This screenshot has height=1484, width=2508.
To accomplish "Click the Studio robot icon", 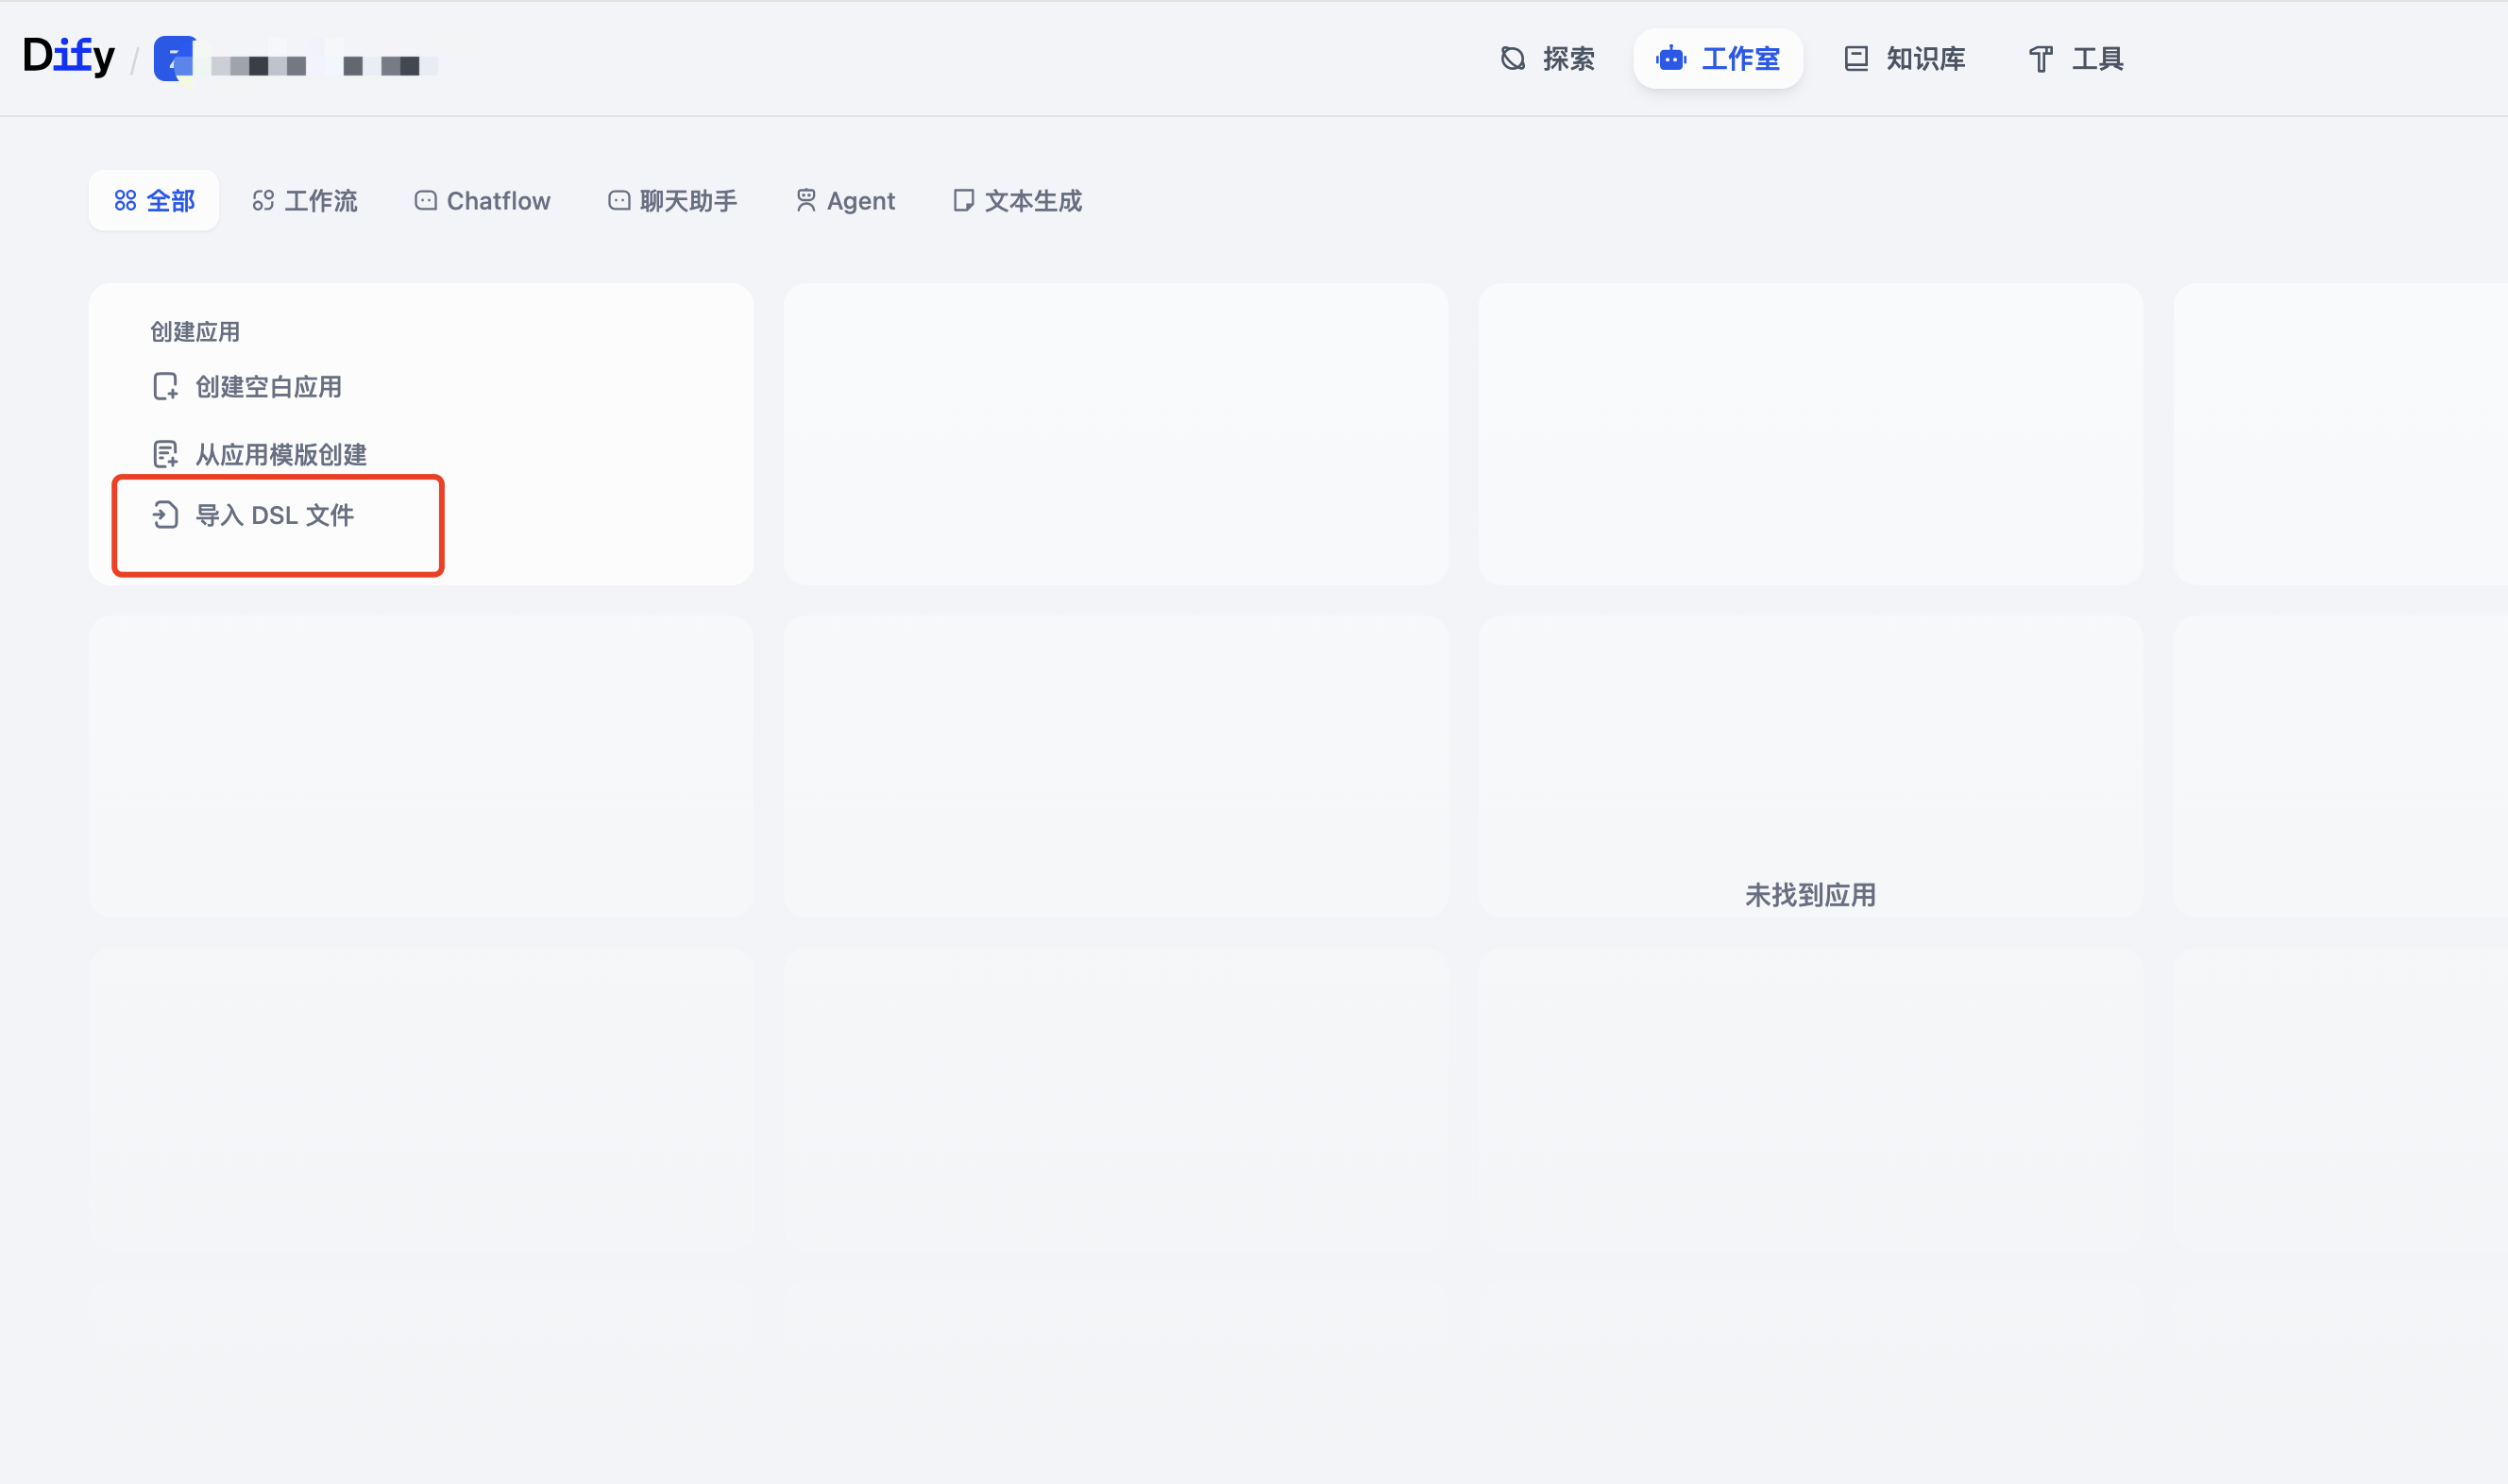I will [x=1671, y=59].
